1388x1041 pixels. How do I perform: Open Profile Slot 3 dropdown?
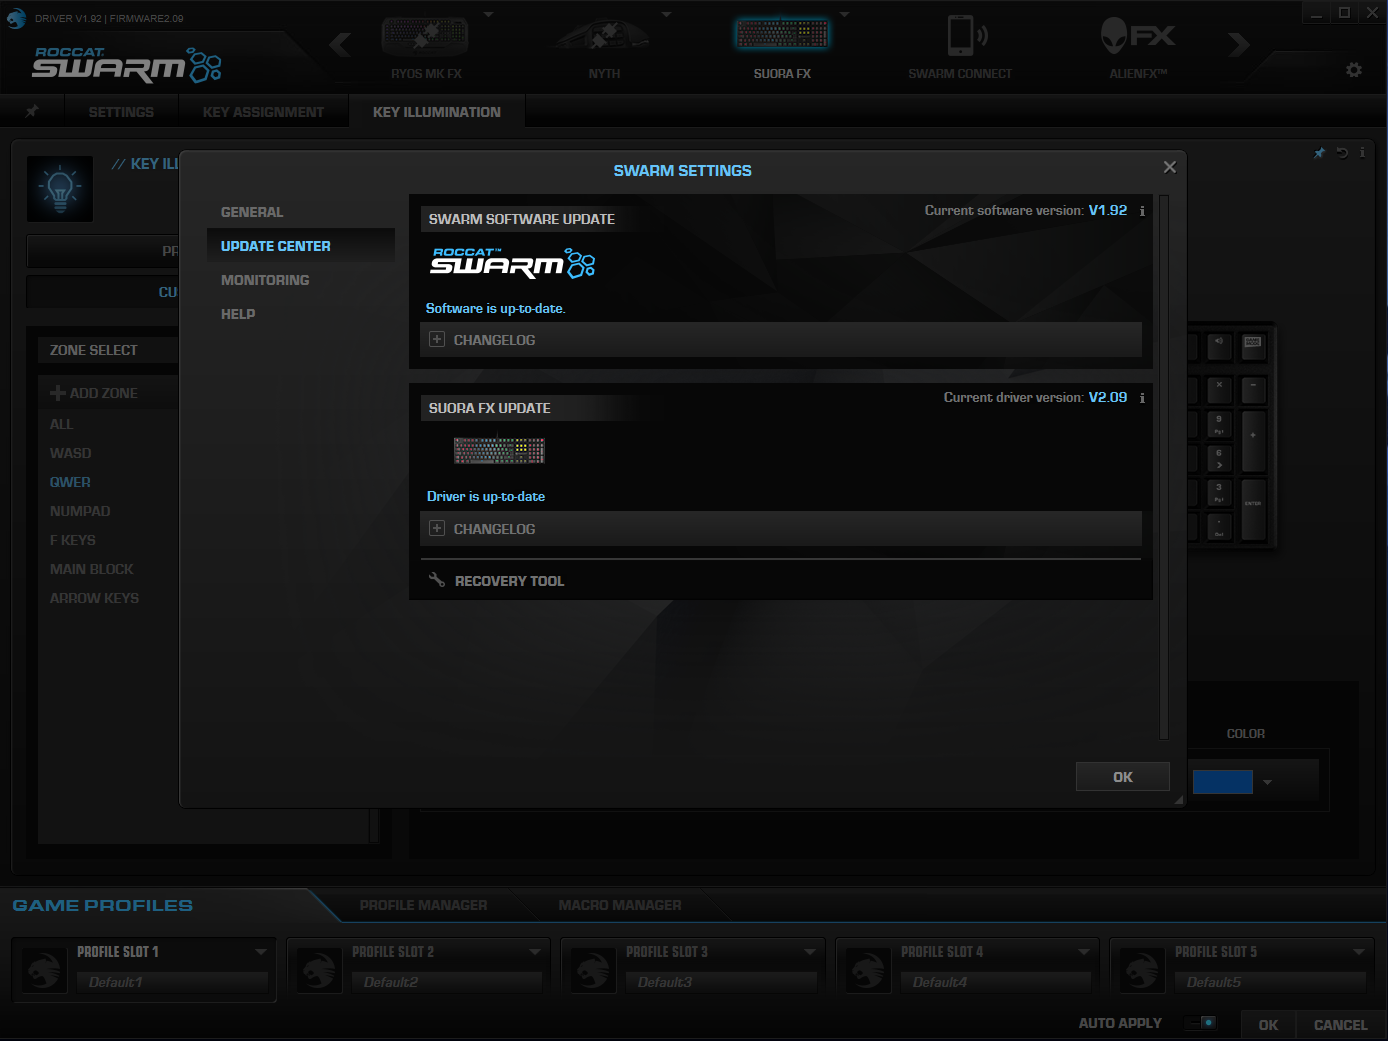click(810, 952)
